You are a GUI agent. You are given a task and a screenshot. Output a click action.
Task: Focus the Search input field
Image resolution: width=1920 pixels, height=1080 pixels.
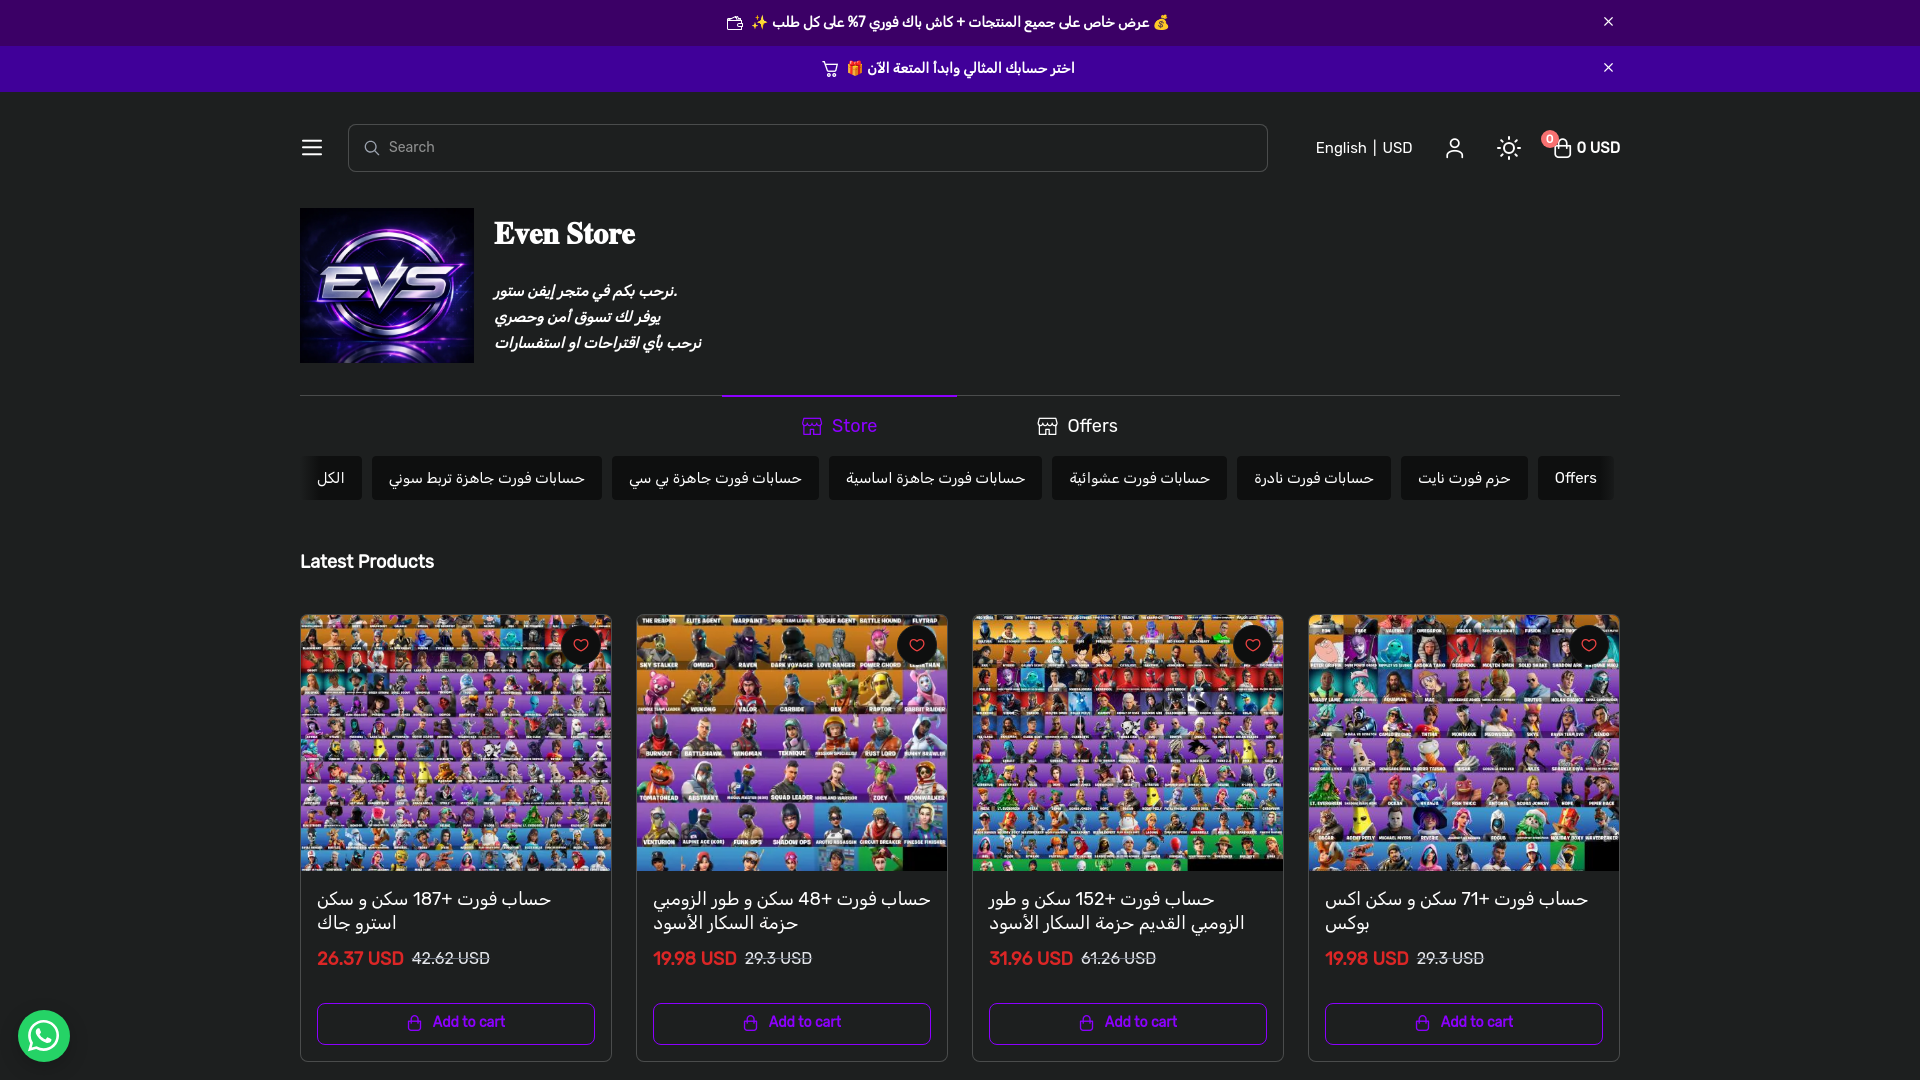(808, 148)
